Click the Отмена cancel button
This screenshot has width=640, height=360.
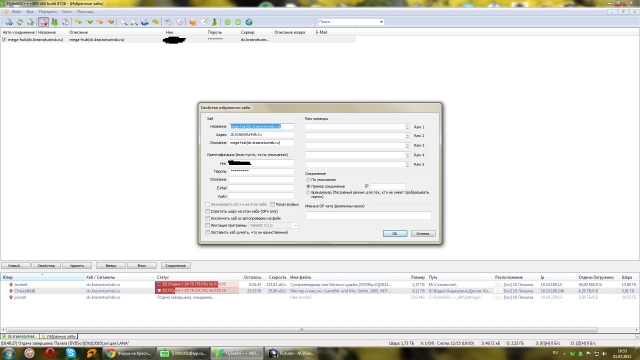point(423,233)
